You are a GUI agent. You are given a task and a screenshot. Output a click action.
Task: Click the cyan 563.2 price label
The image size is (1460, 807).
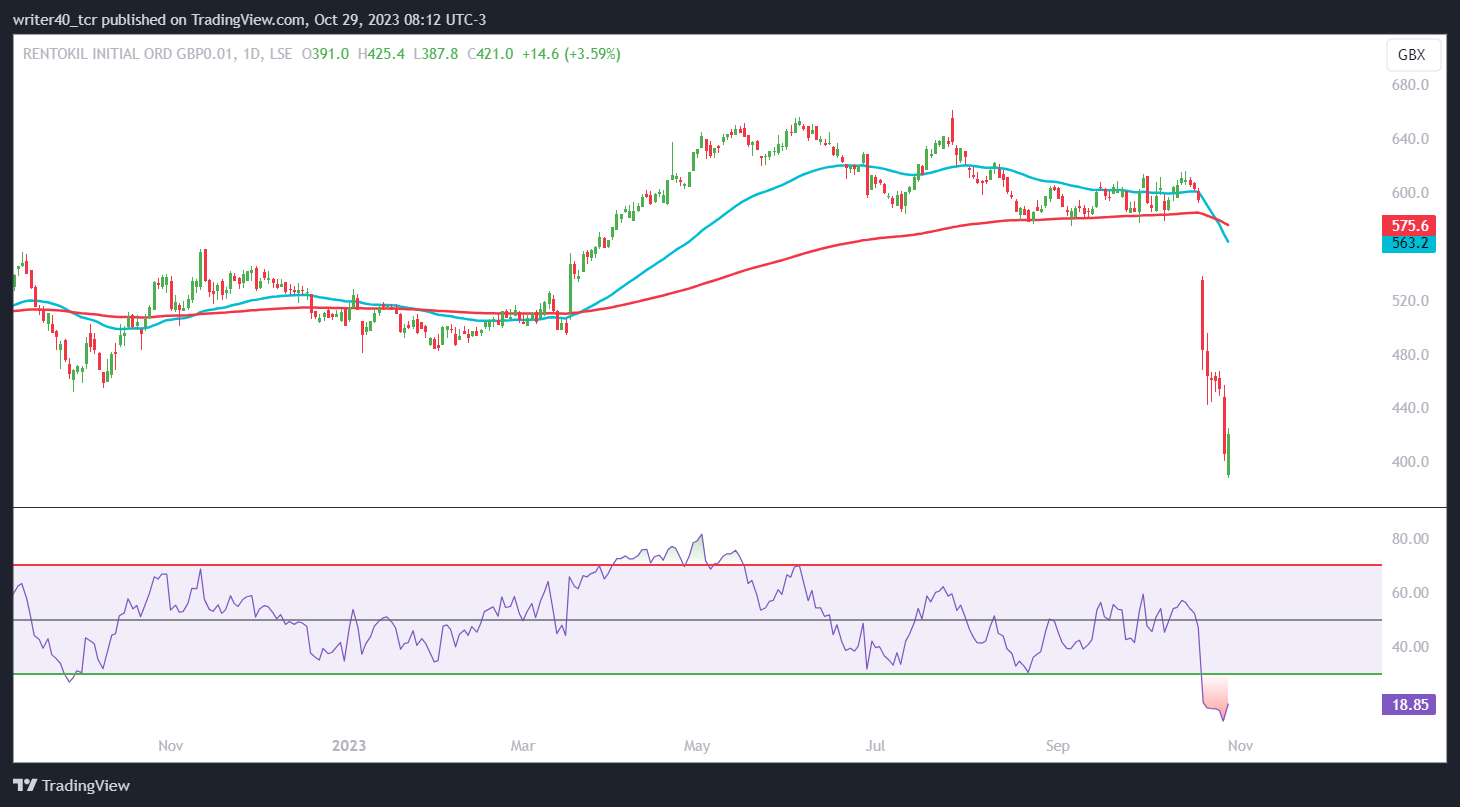coord(1408,243)
